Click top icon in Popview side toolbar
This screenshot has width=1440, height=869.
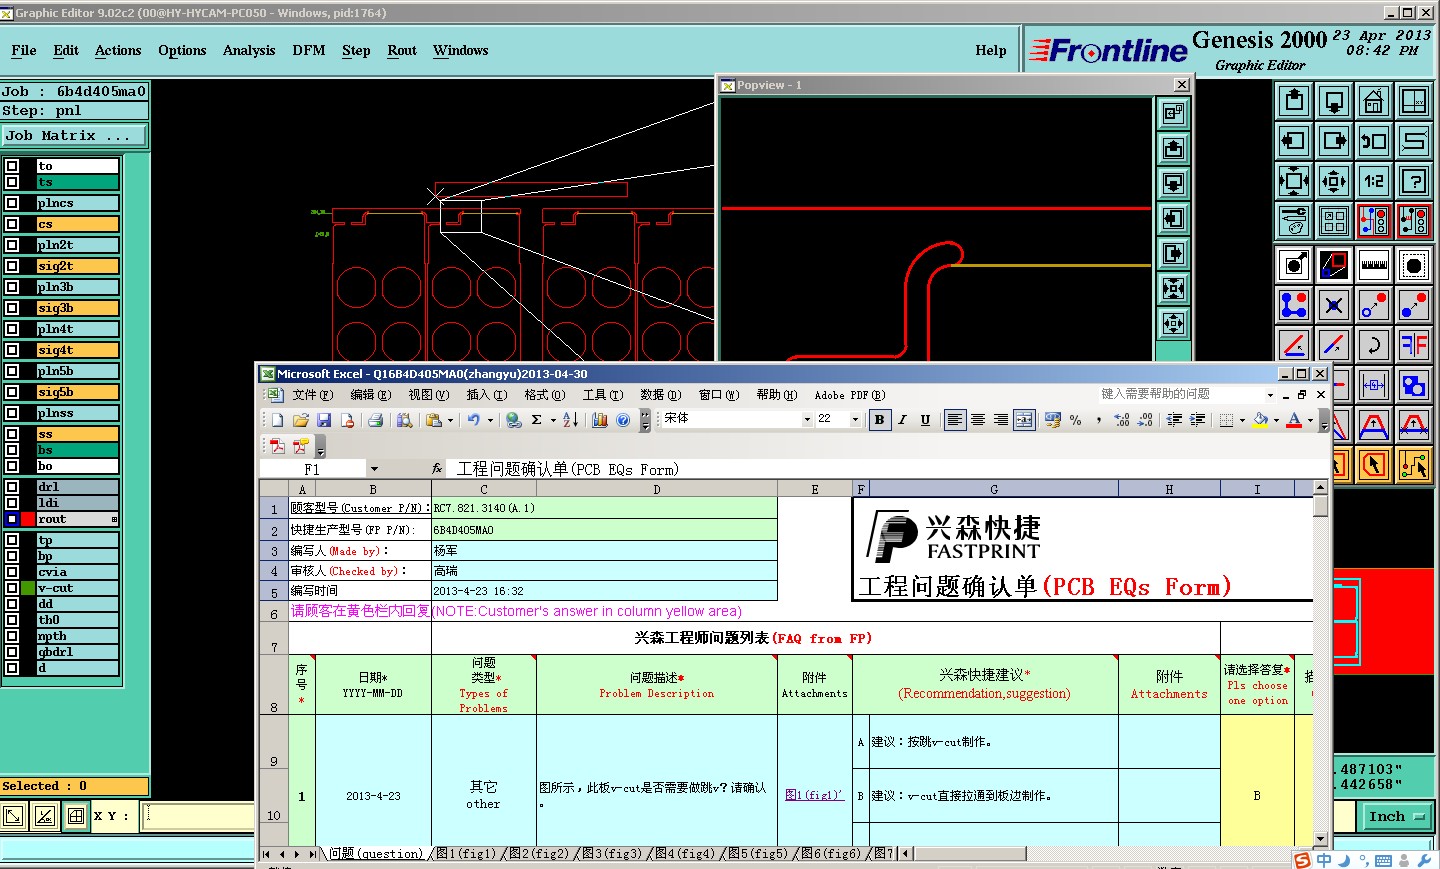1174,113
